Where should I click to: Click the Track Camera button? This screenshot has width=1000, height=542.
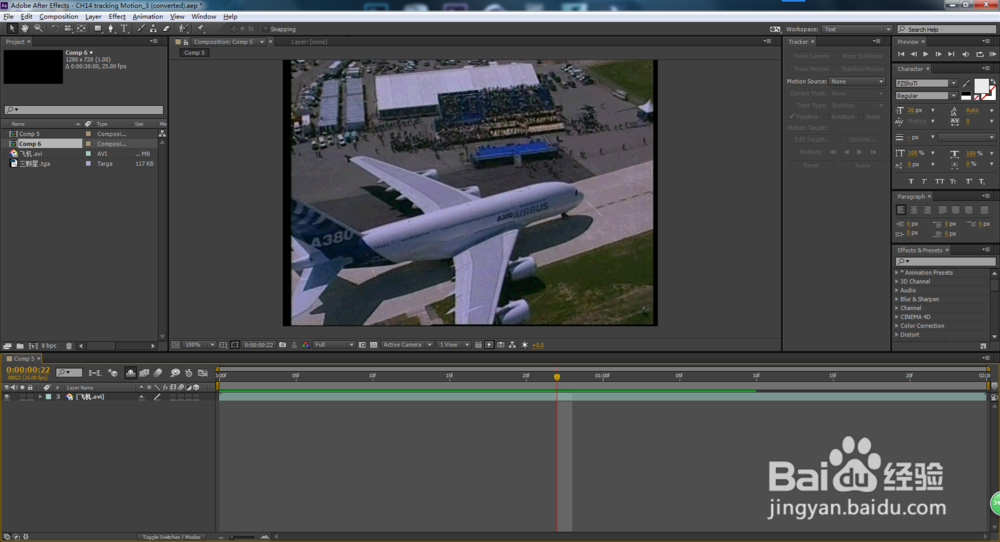click(x=811, y=56)
